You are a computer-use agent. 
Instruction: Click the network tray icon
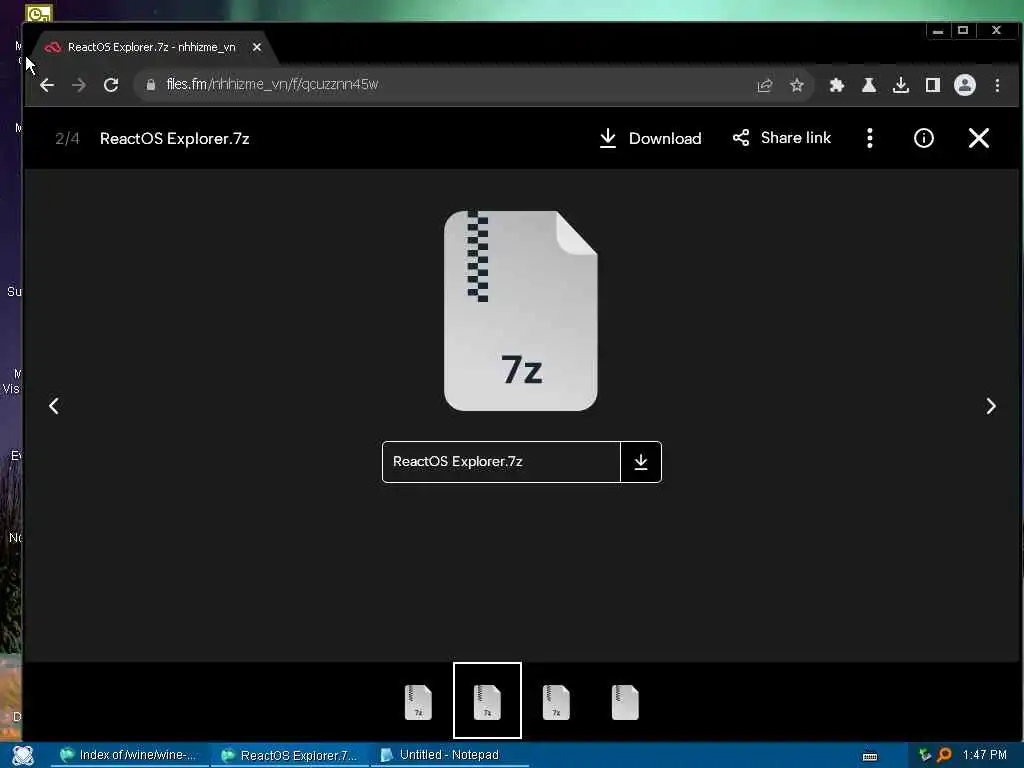click(924, 755)
